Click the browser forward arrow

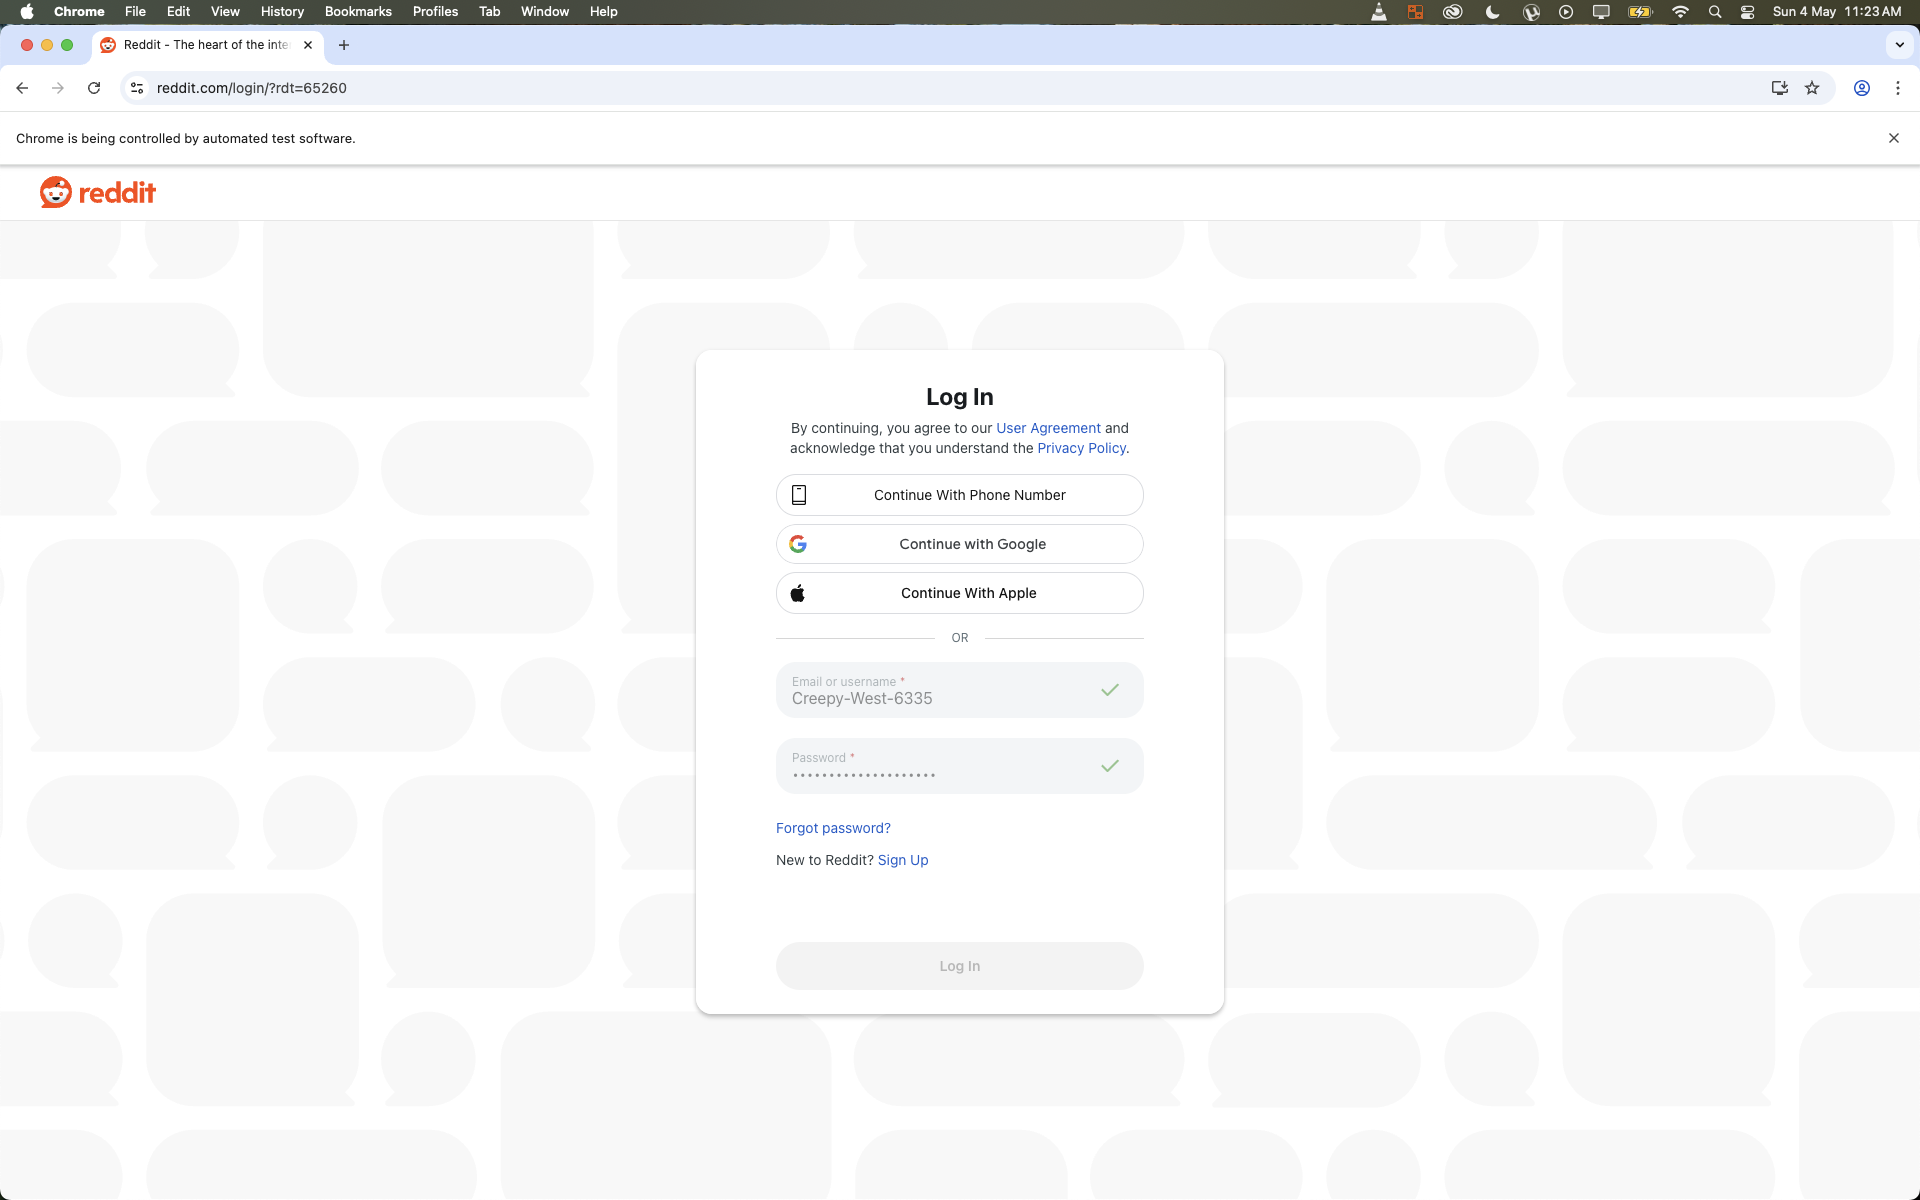58,88
